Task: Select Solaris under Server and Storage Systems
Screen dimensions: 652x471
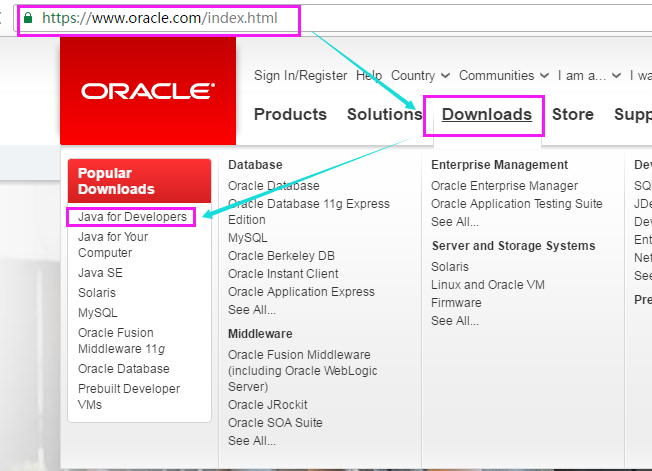Action: (x=450, y=266)
